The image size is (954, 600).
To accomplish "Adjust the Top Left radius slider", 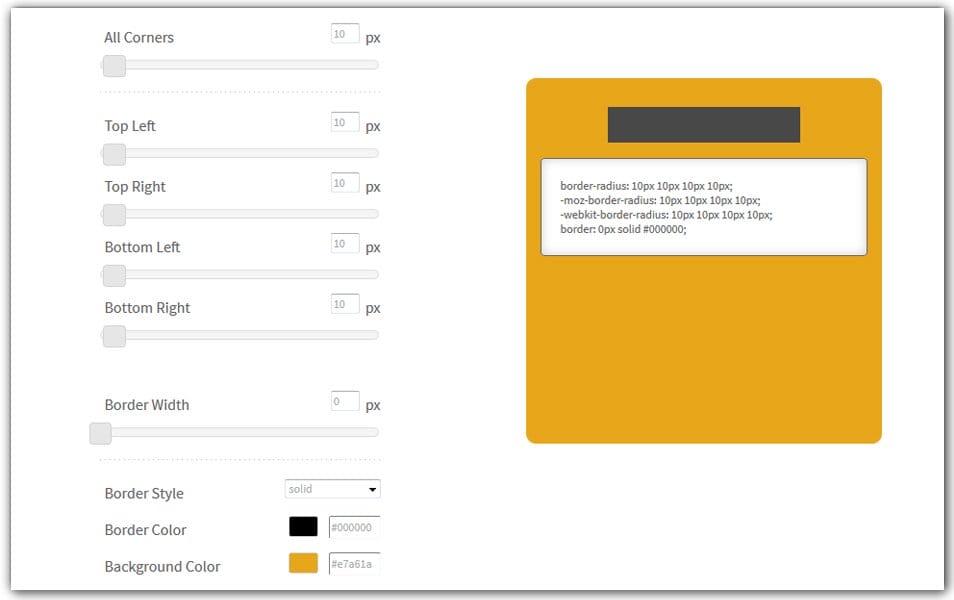I will pyautogui.click(x=113, y=154).
